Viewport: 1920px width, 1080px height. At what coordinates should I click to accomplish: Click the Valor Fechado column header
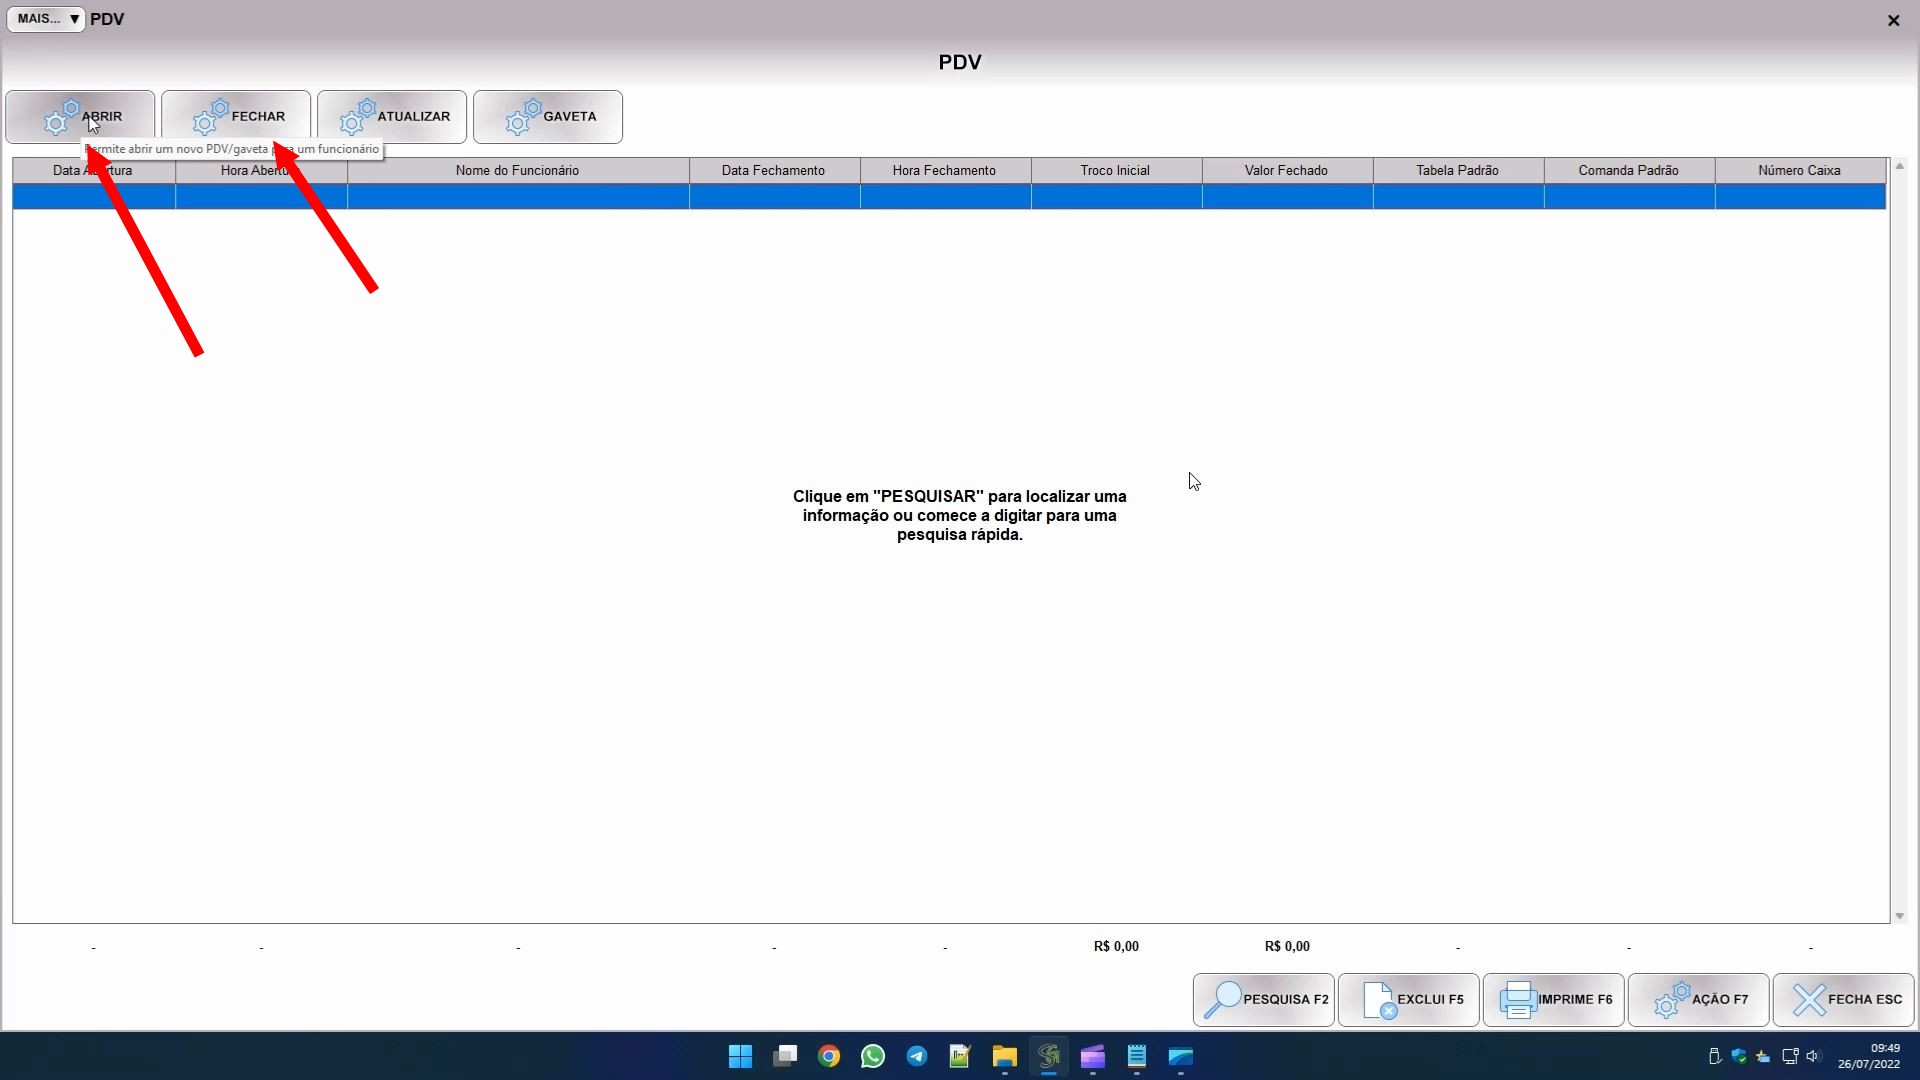(x=1286, y=170)
